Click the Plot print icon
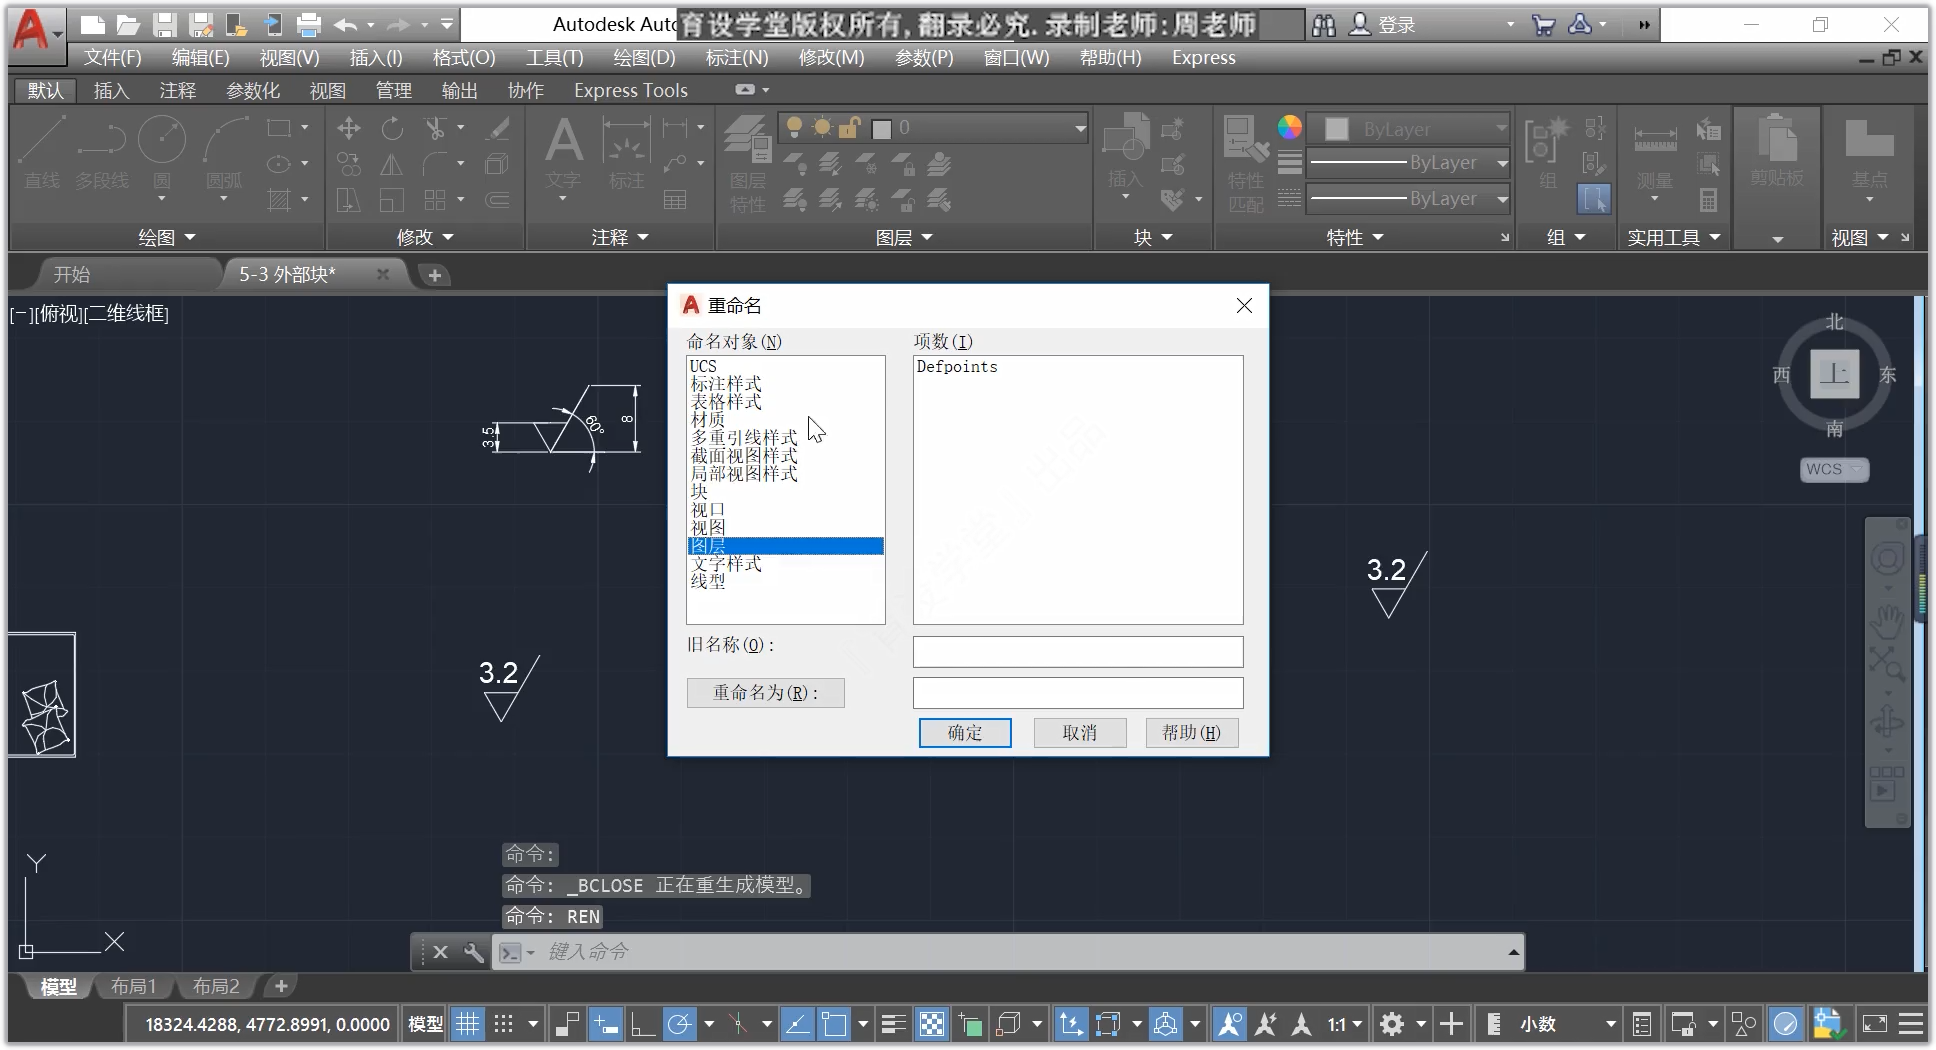1936x1050 pixels. [x=309, y=25]
